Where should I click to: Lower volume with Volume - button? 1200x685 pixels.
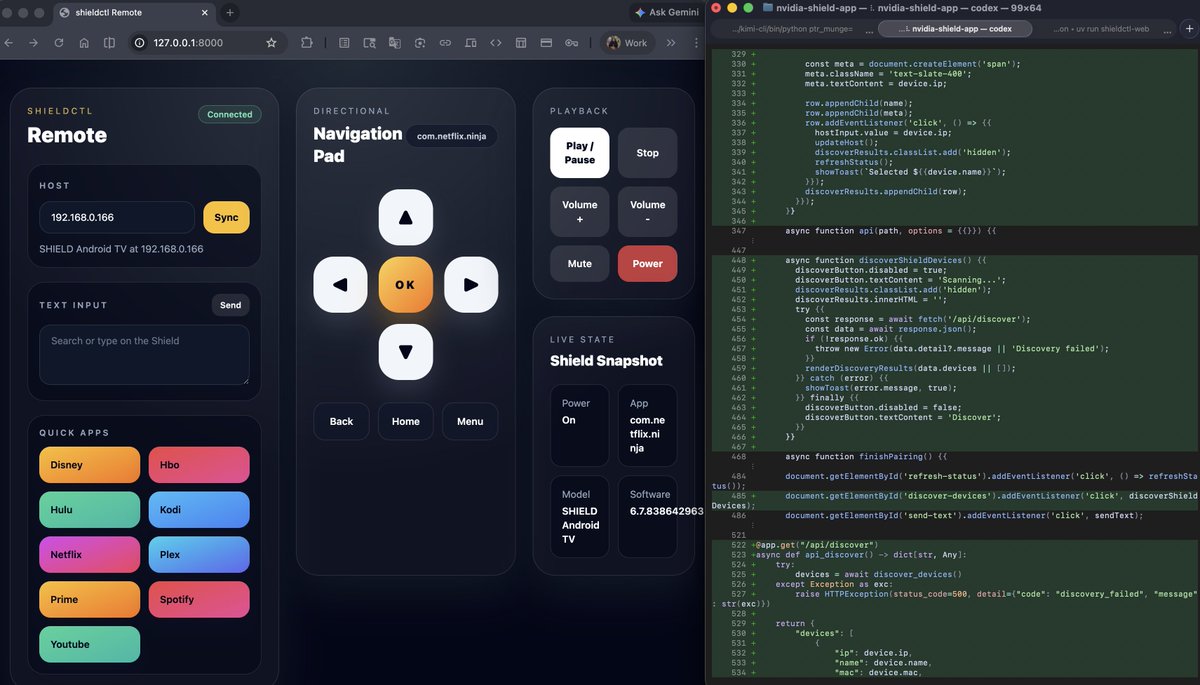(647, 212)
